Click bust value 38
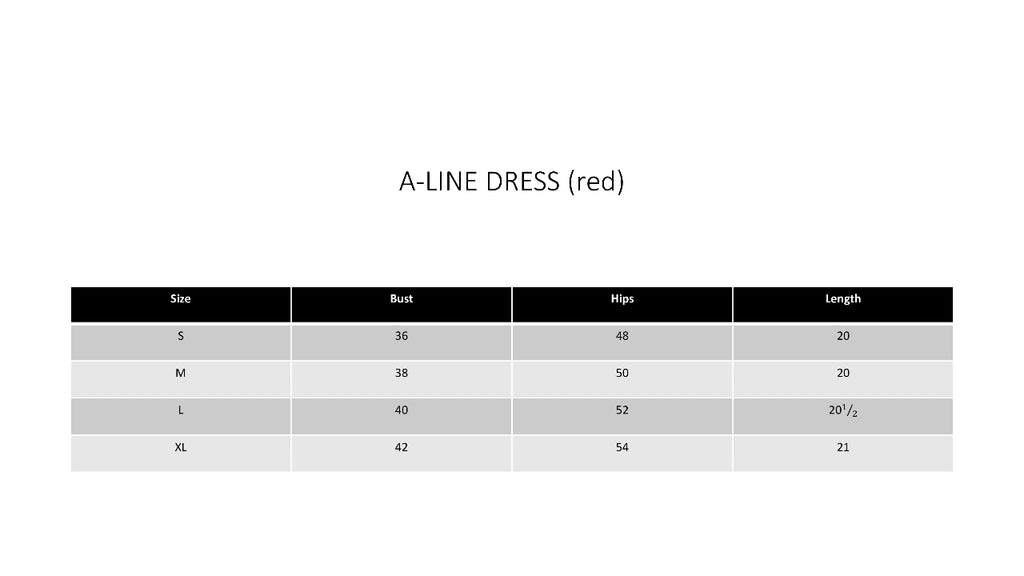The image size is (1024, 576). pyautogui.click(x=401, y=373)
